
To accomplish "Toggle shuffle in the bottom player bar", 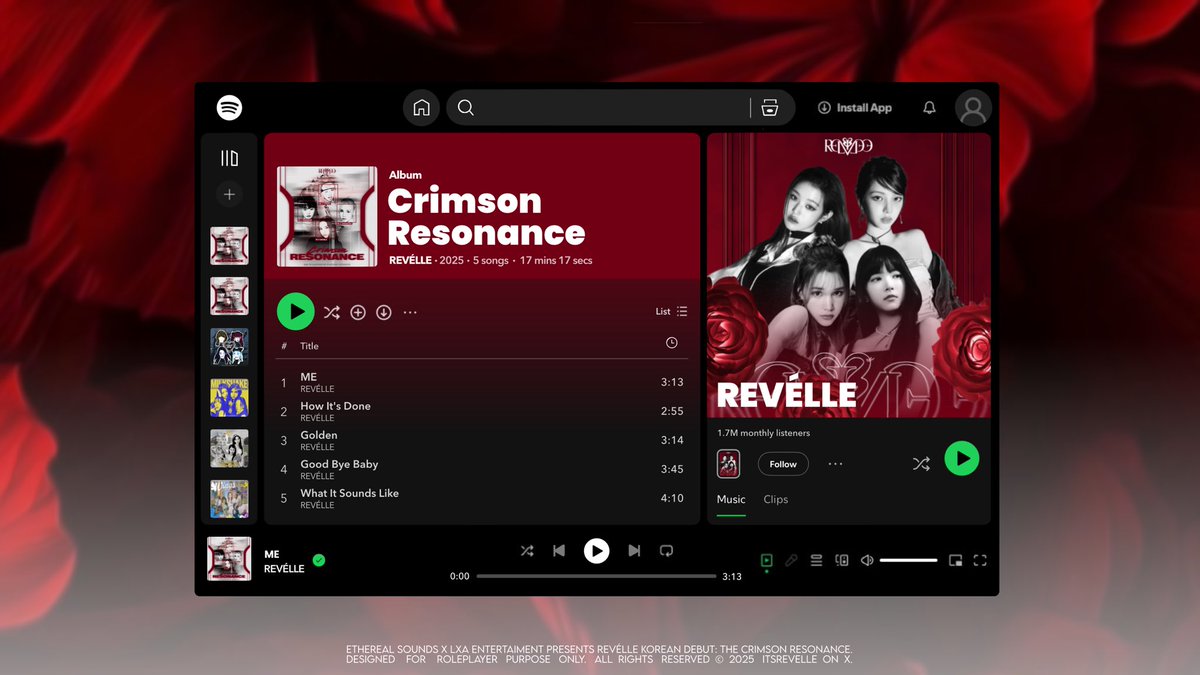I will point(527,551).
